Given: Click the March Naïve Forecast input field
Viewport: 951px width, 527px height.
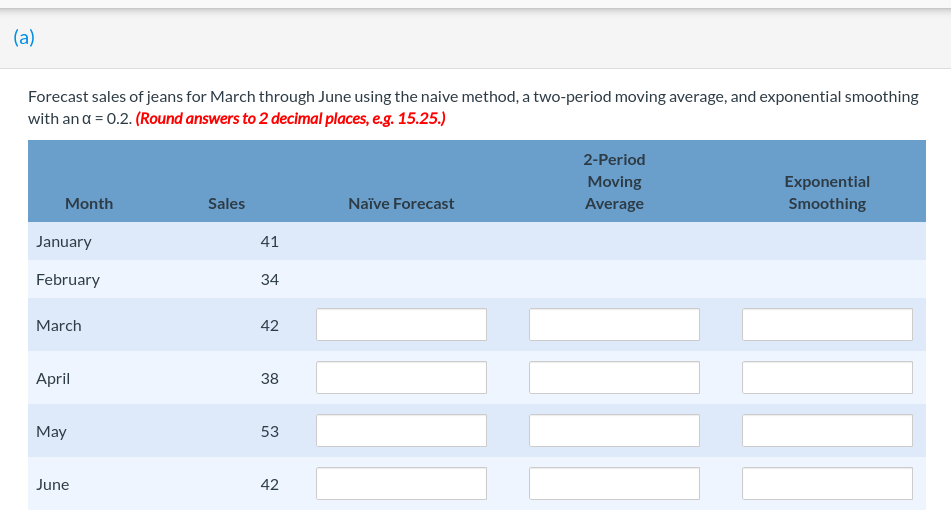Looking at the screenshot, I should (x=401, y=324).
